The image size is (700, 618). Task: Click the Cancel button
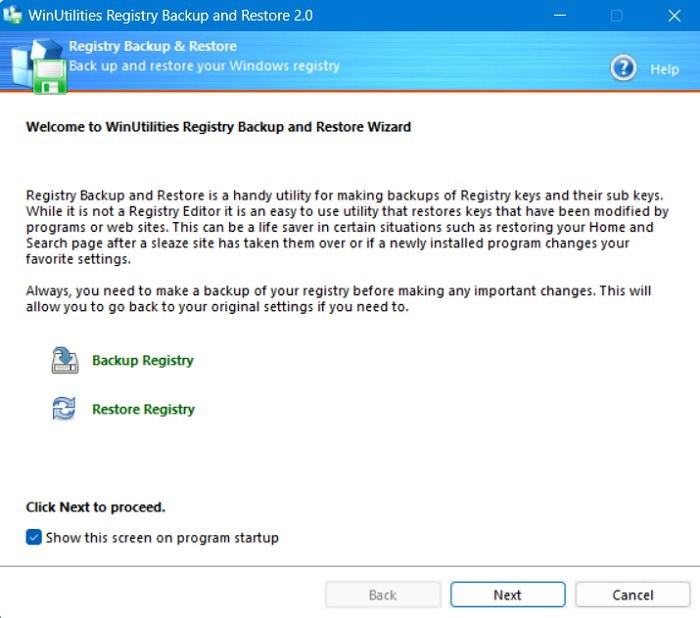[x=633, y=594]
